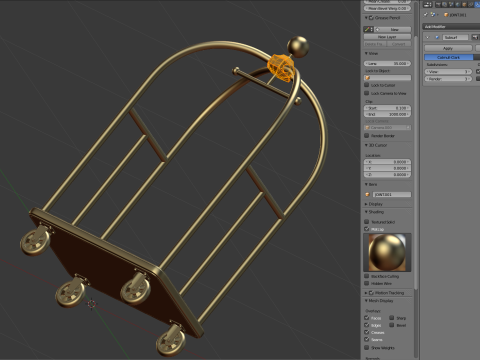This screenshot has height=360, width=480.
Task: Collapse the View panel
Action: click(x=366, y=53)
